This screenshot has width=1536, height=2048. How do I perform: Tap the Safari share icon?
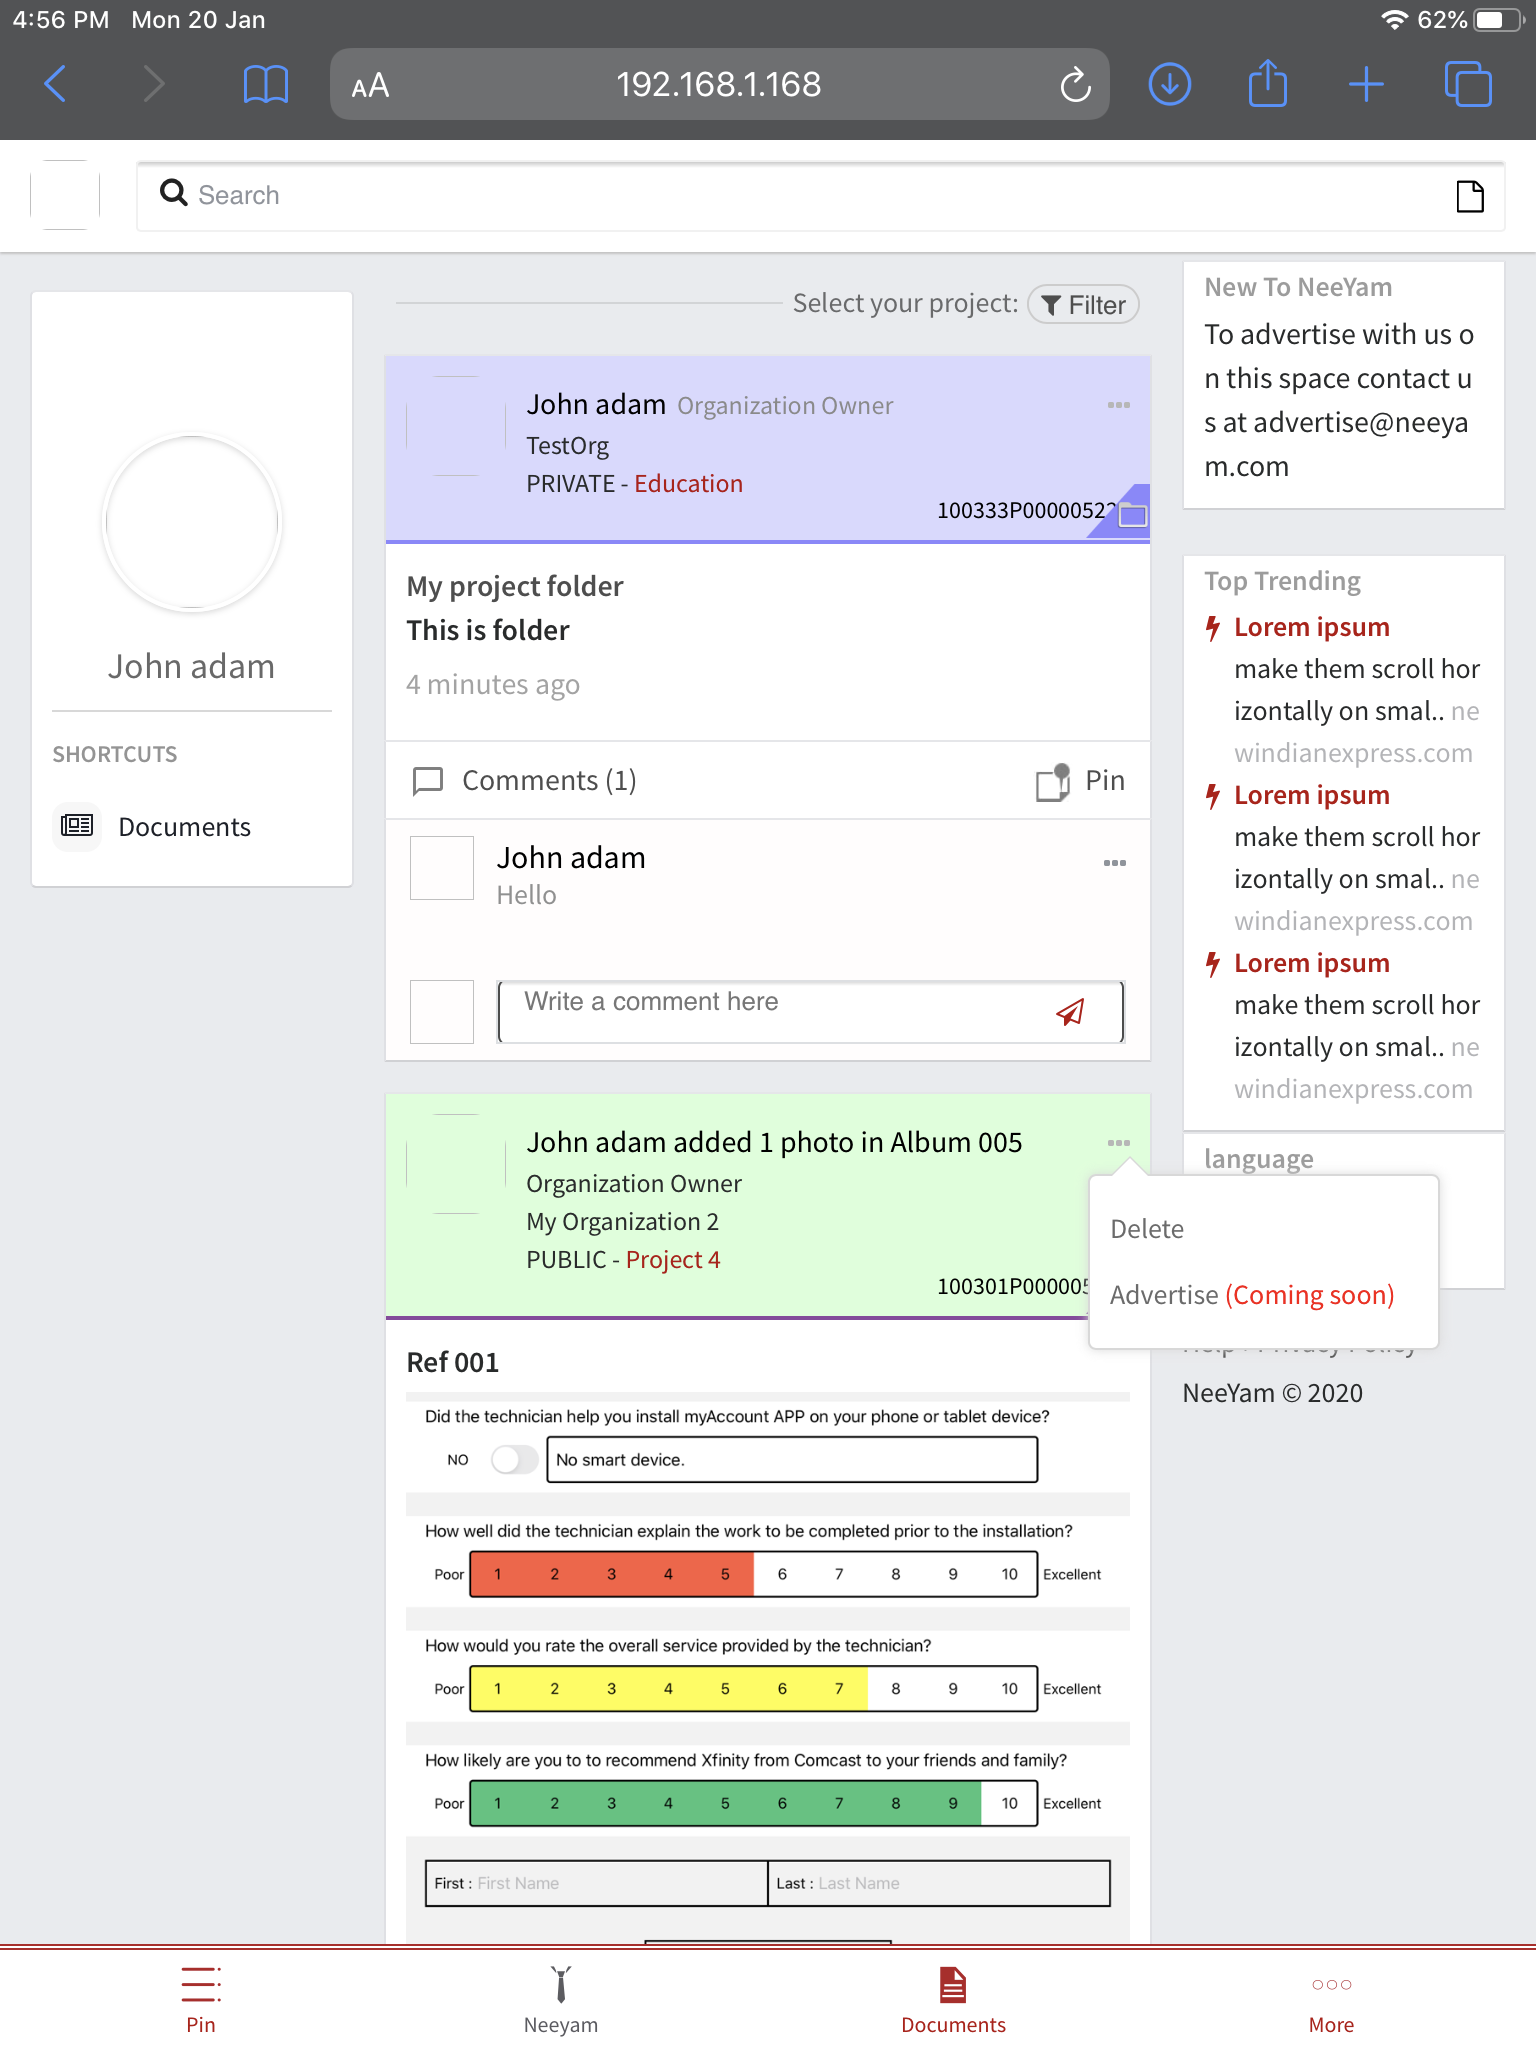point(1267,84)
